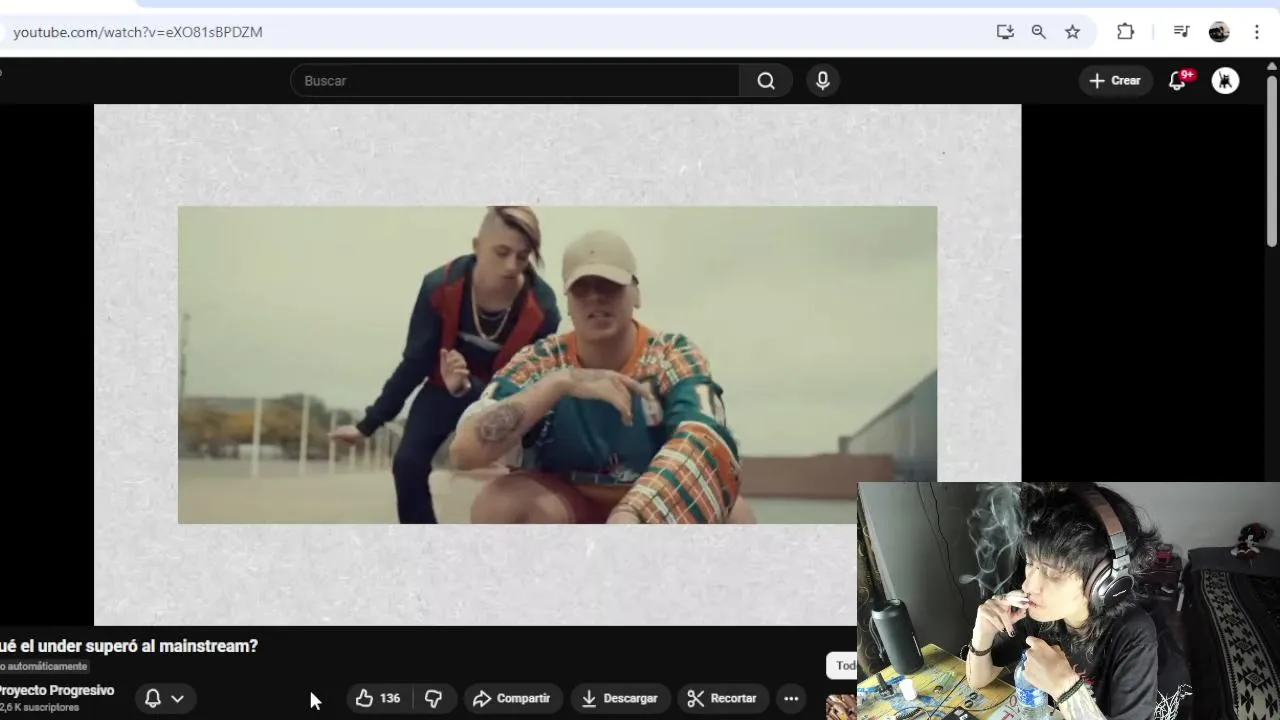Open the browser extensions puzzle icon
The image size is (1280, 720).
[x=1126, y=32]
